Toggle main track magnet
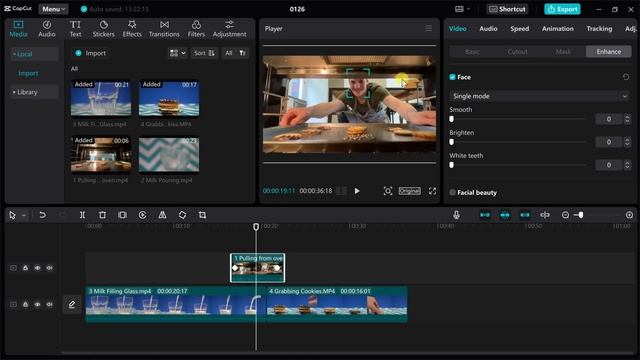This screenshot has height=360, width=640. 485,215
